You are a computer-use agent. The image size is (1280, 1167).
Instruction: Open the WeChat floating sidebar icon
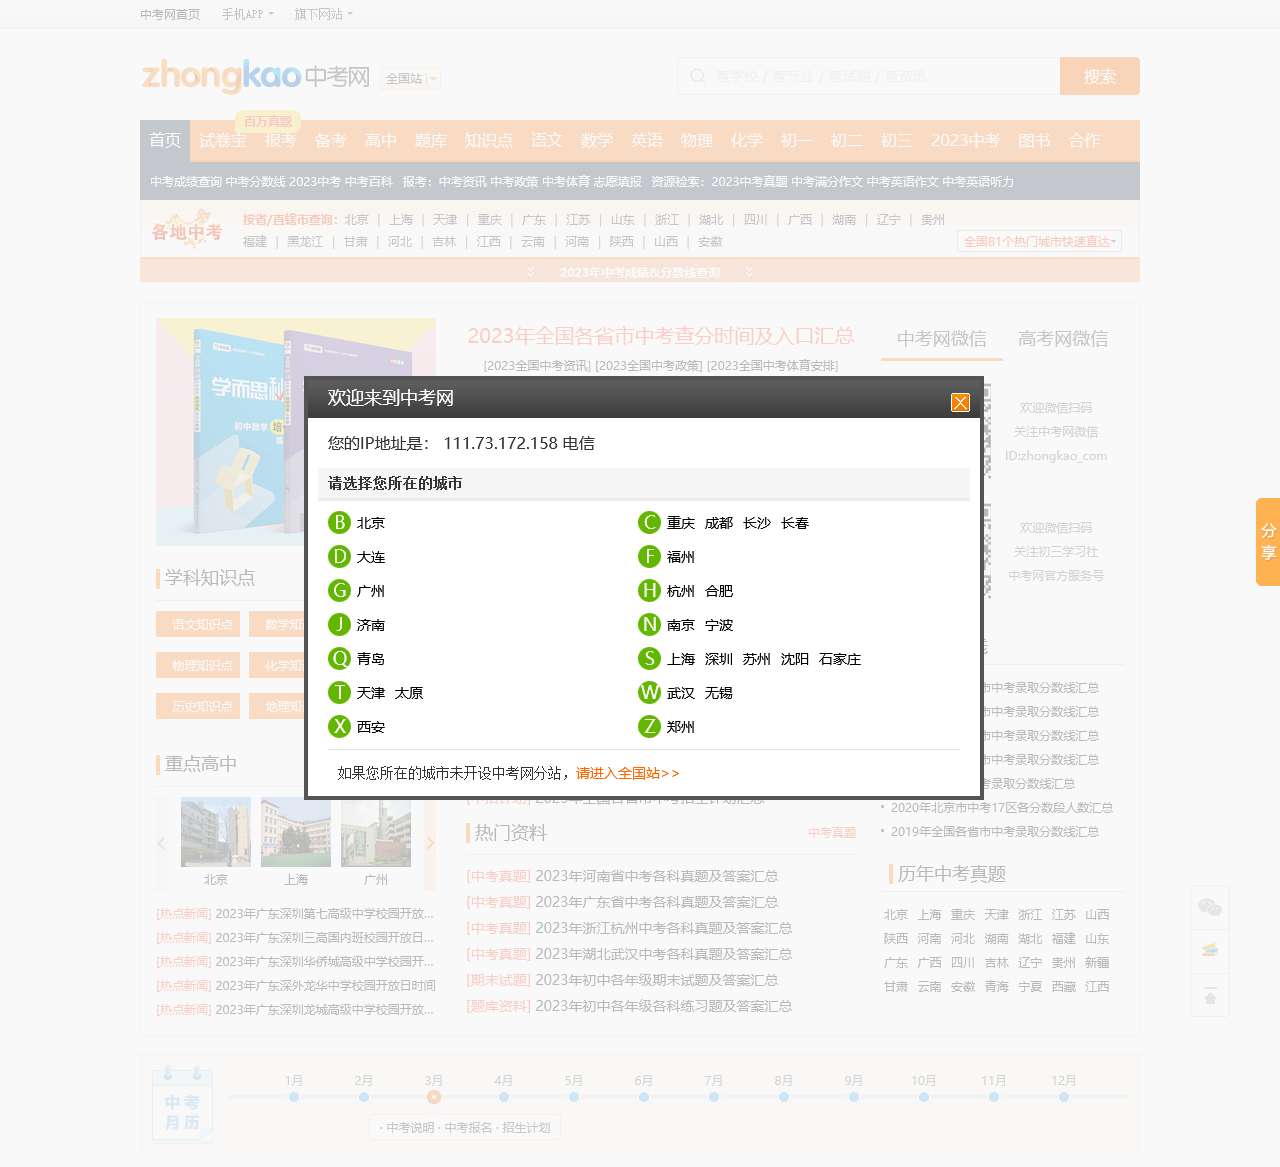click(1210, 907)
